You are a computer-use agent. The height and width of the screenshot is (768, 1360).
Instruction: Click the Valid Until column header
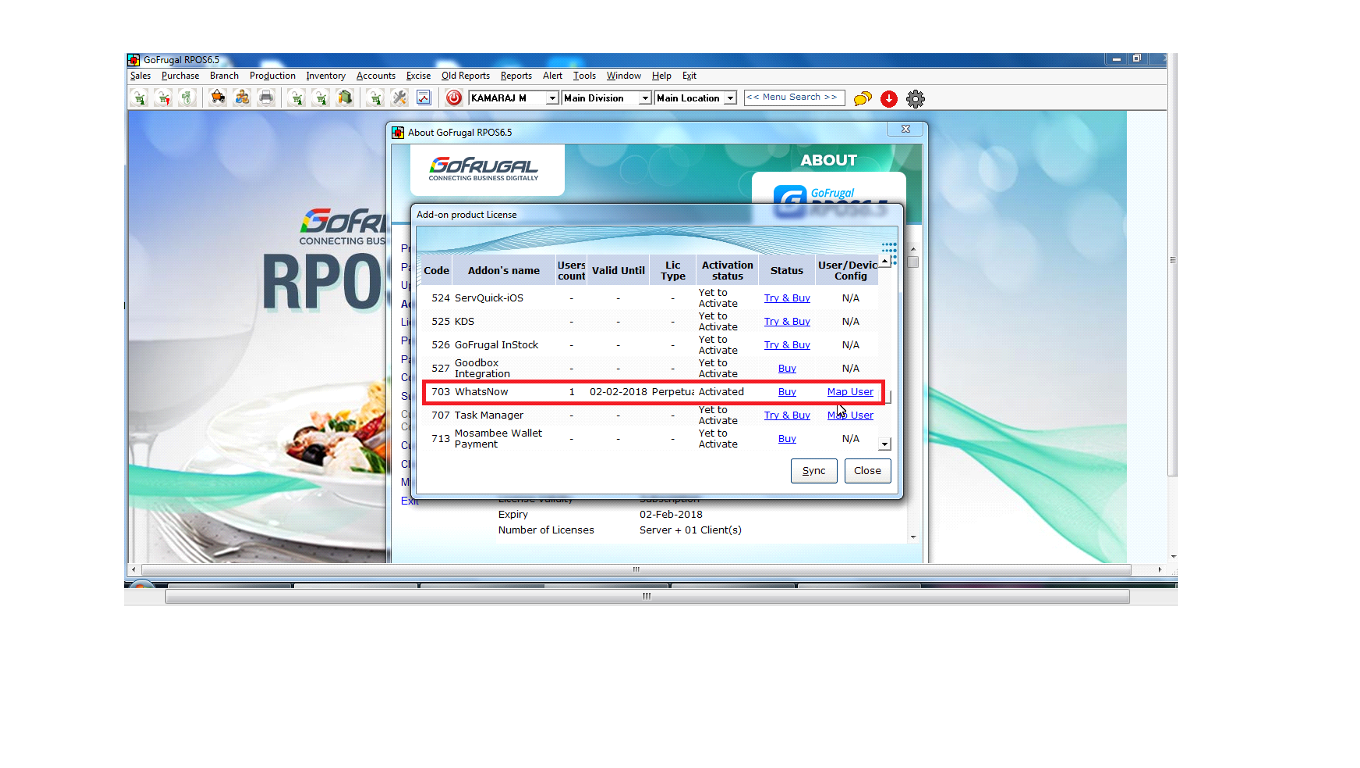(618, 271)
